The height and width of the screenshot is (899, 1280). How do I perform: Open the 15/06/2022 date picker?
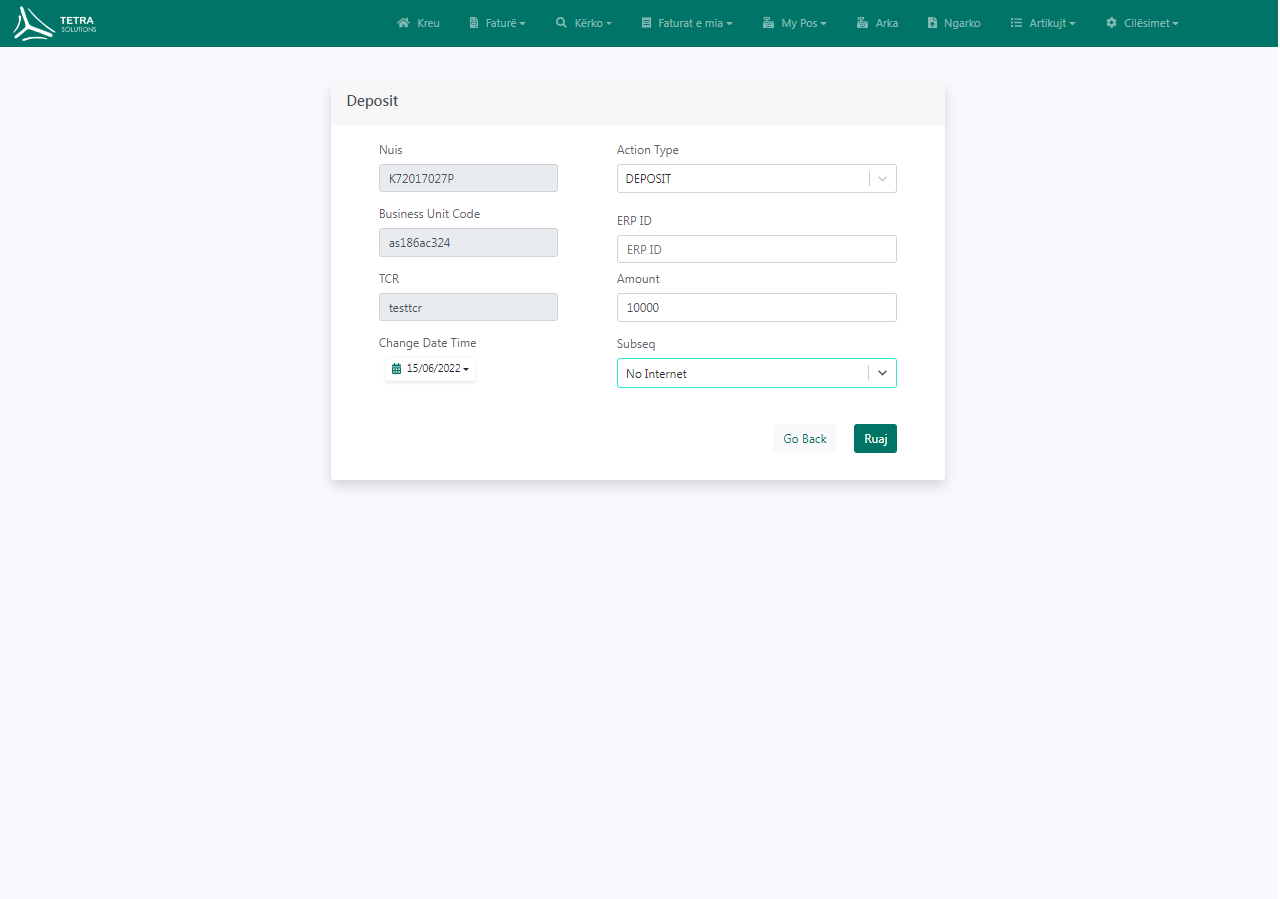[430, 369]
